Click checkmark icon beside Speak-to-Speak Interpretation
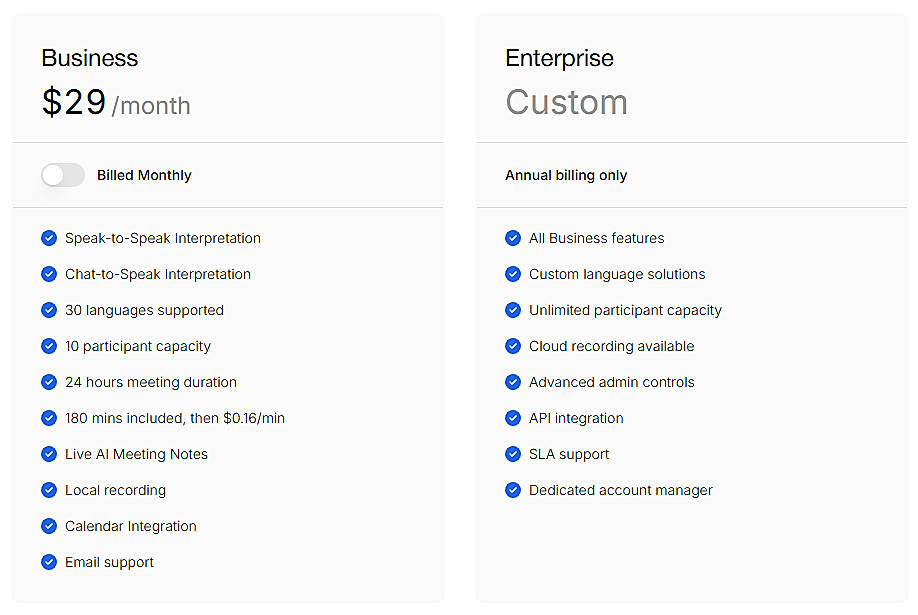This screenshot has width=918, height=615. tap(49, 238)
